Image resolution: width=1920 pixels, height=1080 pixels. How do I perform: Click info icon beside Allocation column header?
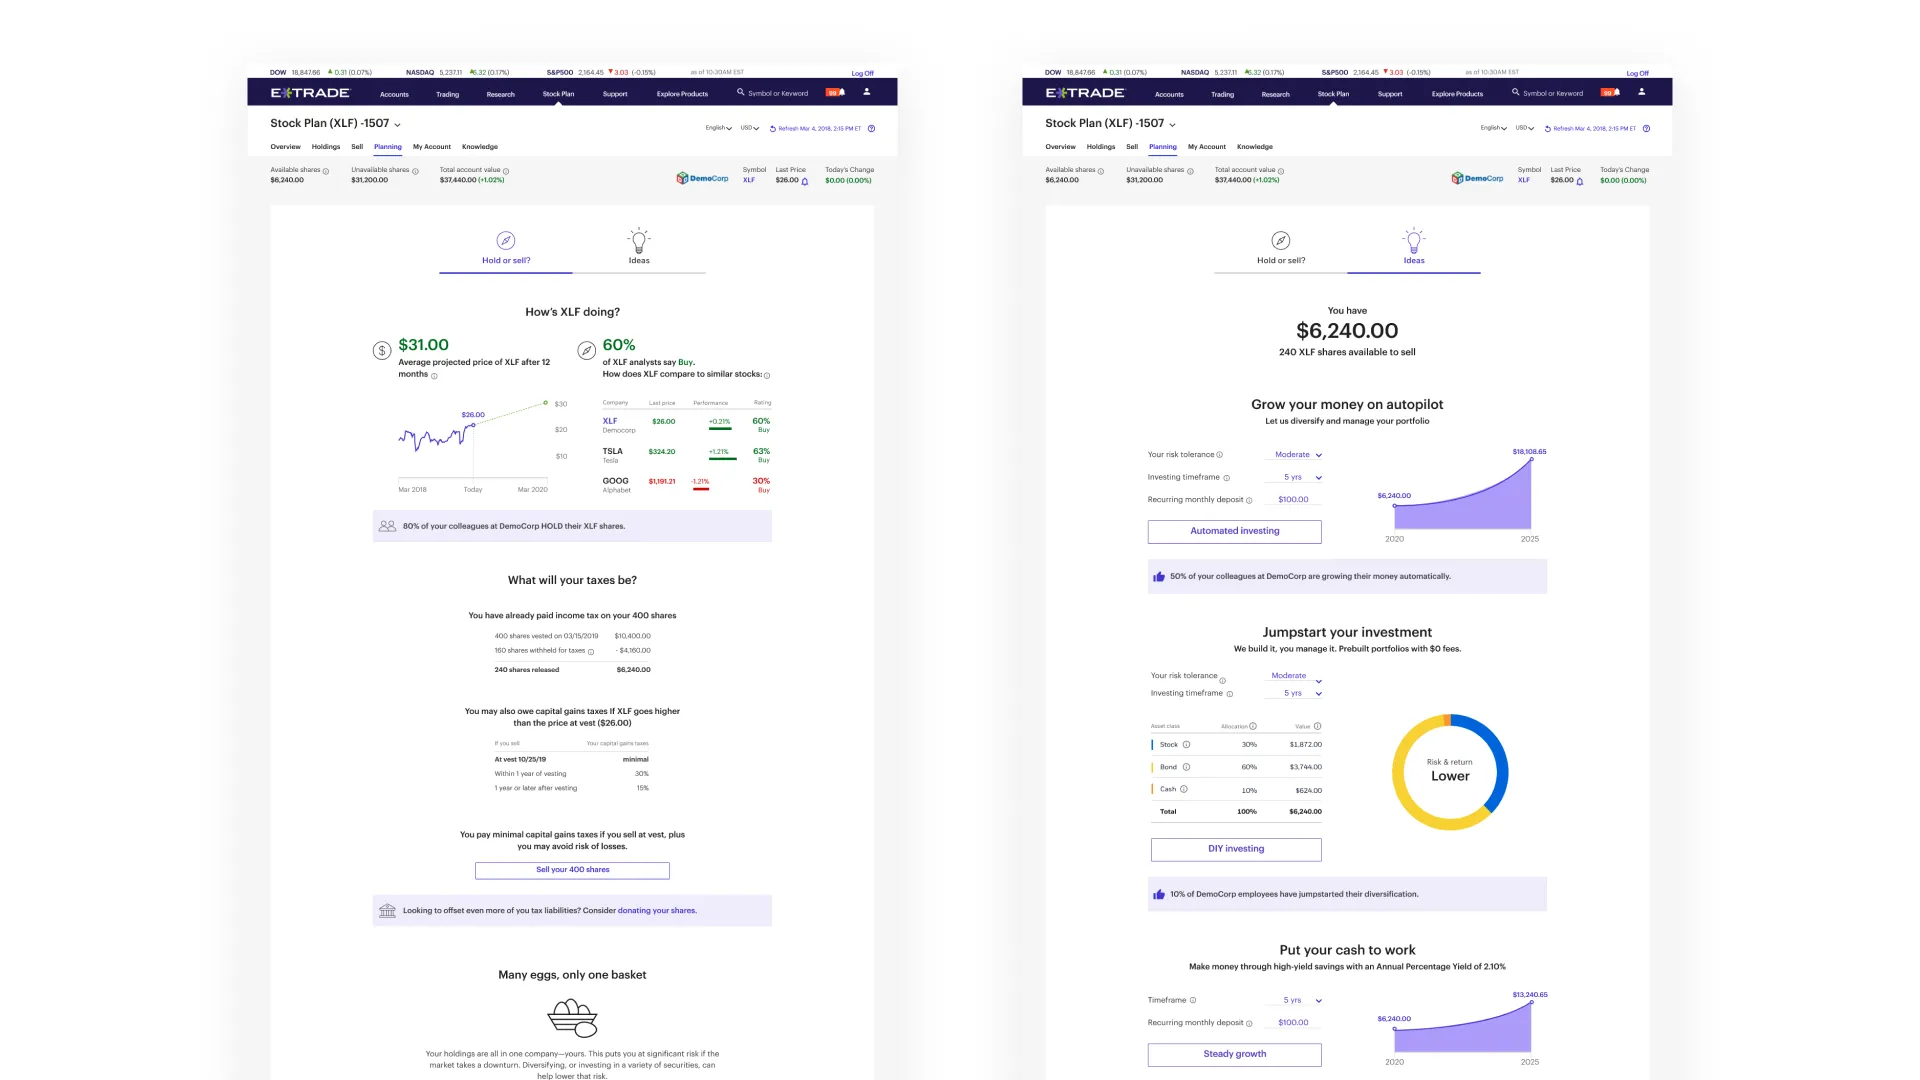(1253, 726)
